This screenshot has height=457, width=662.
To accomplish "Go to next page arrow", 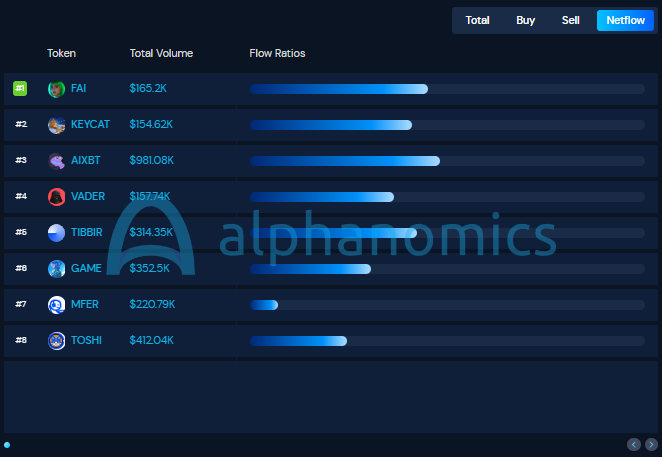I will [651, 444].
